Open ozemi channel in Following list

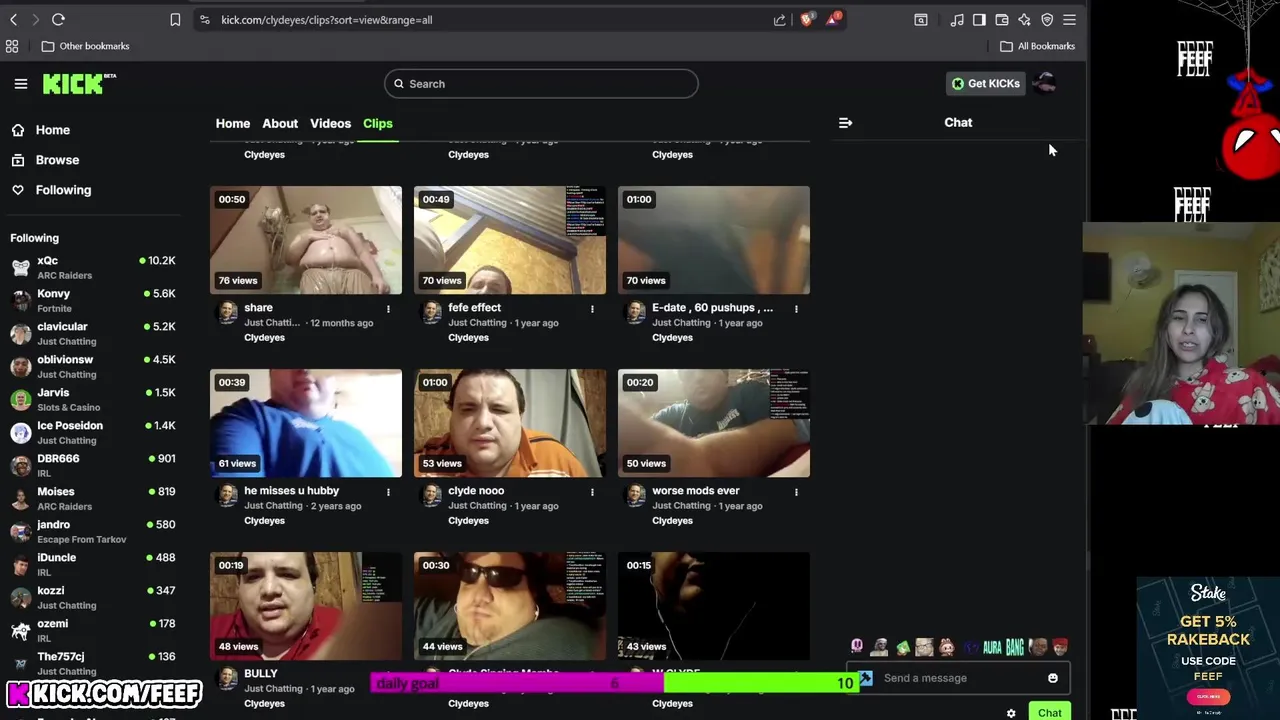click(x=93, y=630)
